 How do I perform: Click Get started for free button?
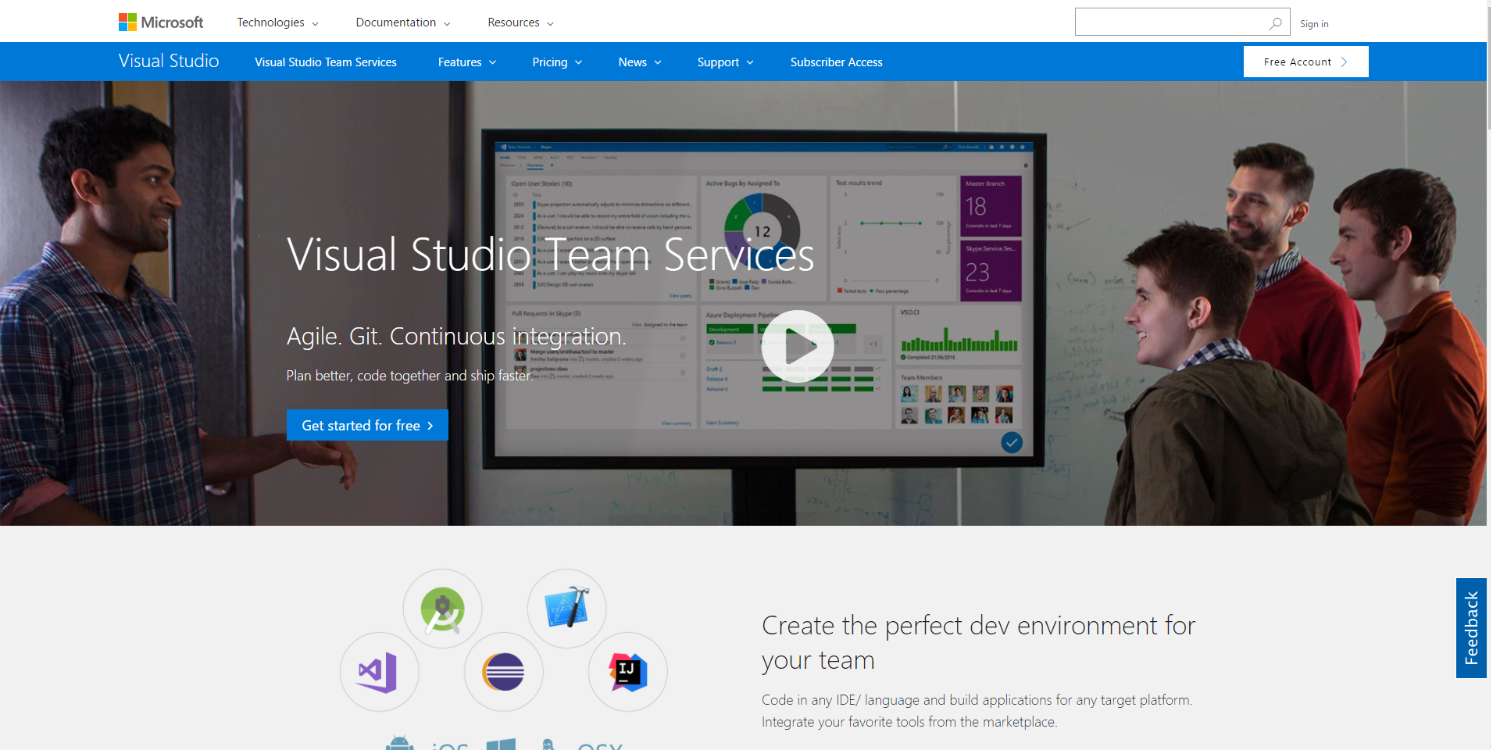[367, 425]
